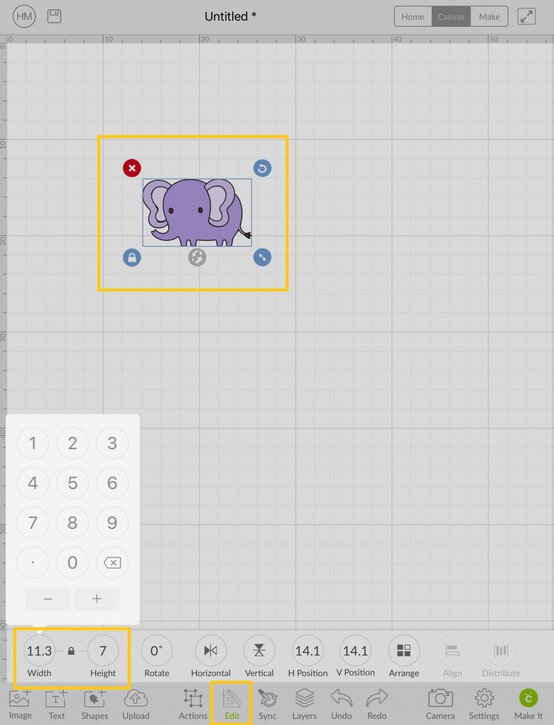Tap keypad digit 2
554x725 pixels.
[x=72, y=443]
